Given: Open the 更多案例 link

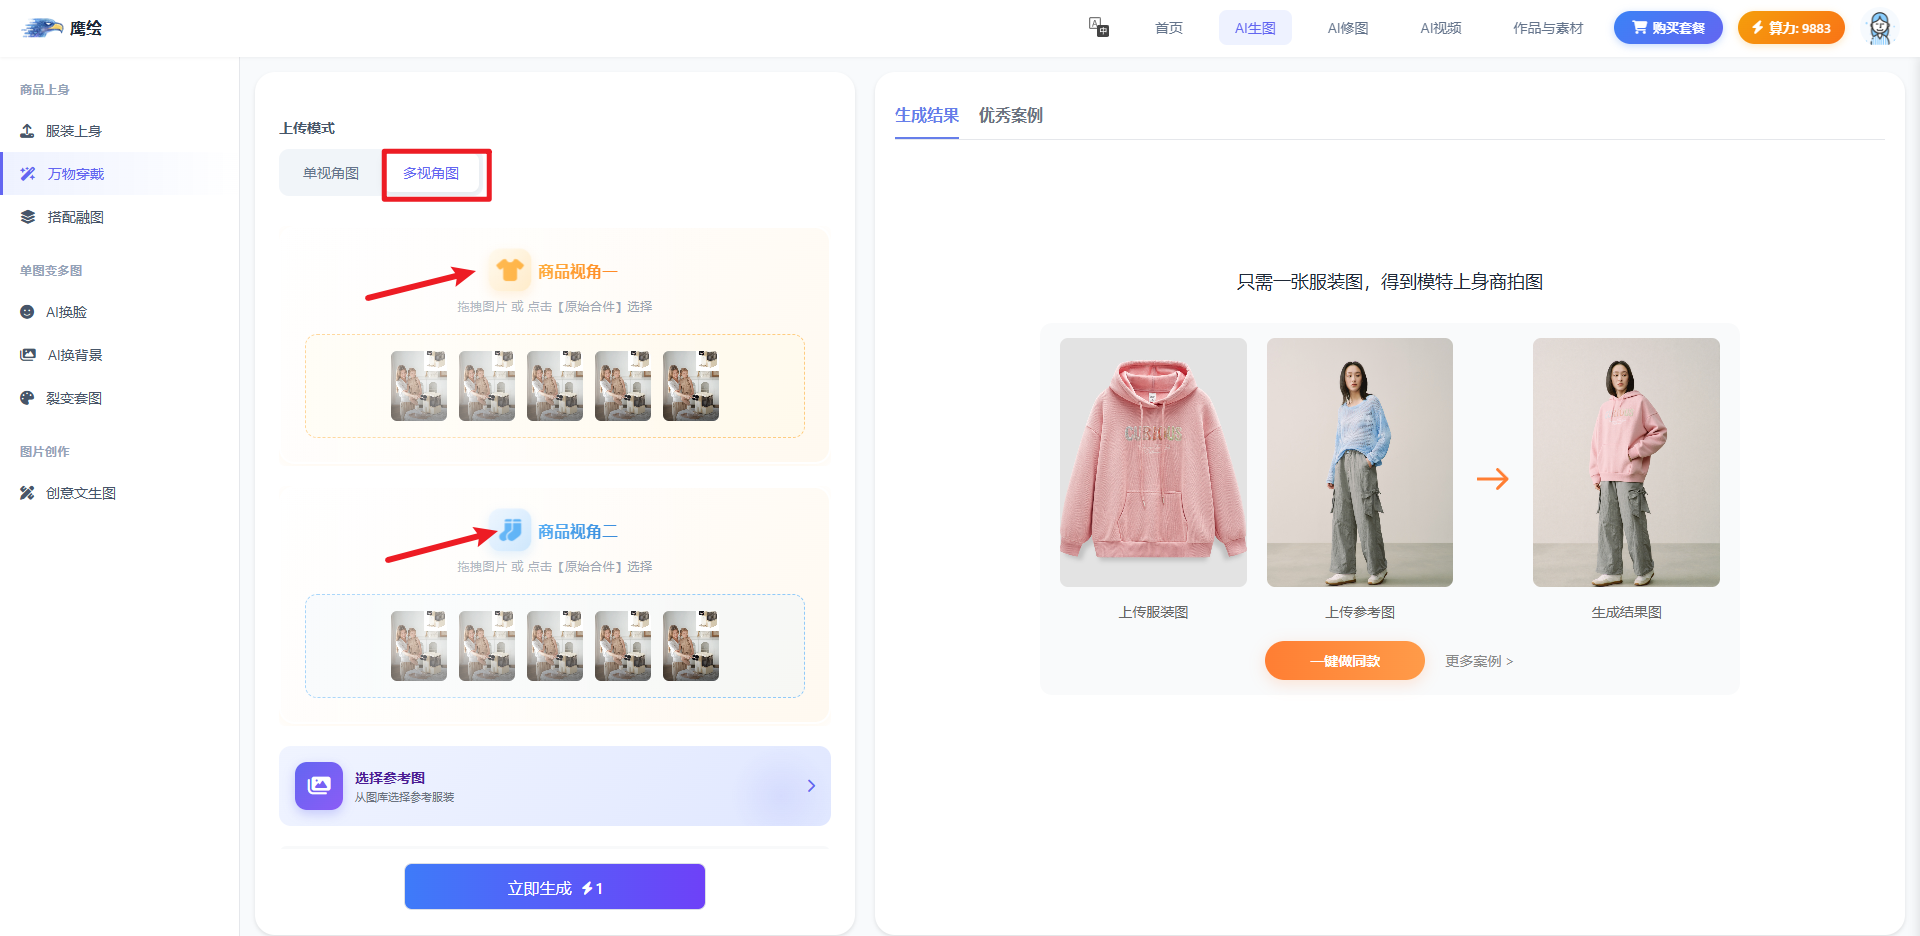Looking at the screenshot, I should (x=1478, y=661).
